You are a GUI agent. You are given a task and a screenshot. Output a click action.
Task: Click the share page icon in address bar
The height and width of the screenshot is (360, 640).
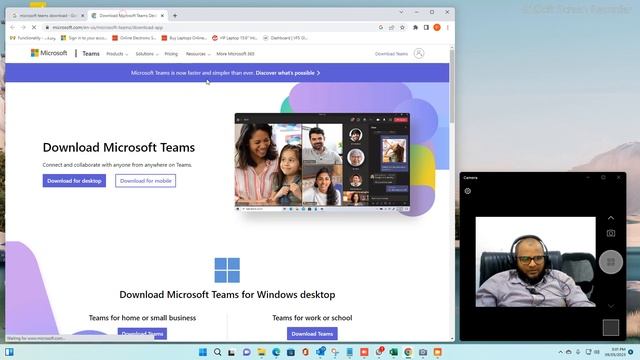(391, 27)
